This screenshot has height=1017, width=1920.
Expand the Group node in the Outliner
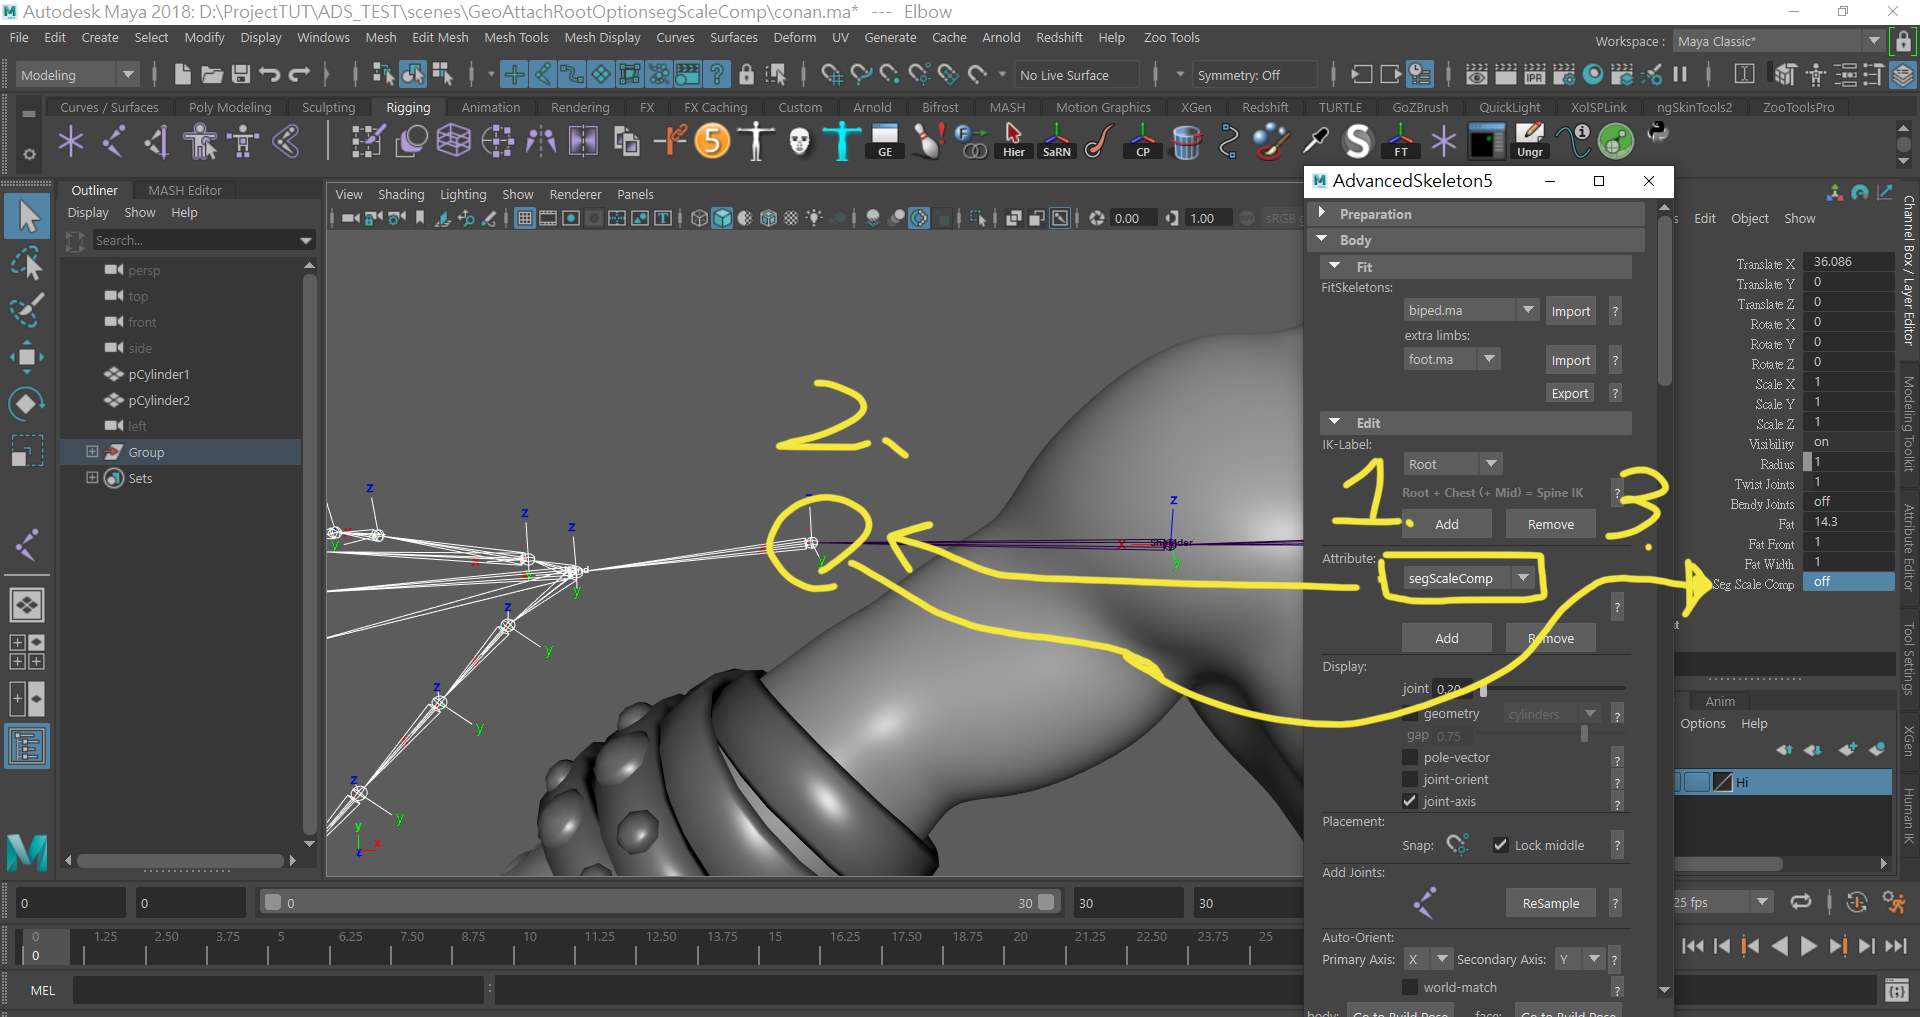(x=91, y=451)
